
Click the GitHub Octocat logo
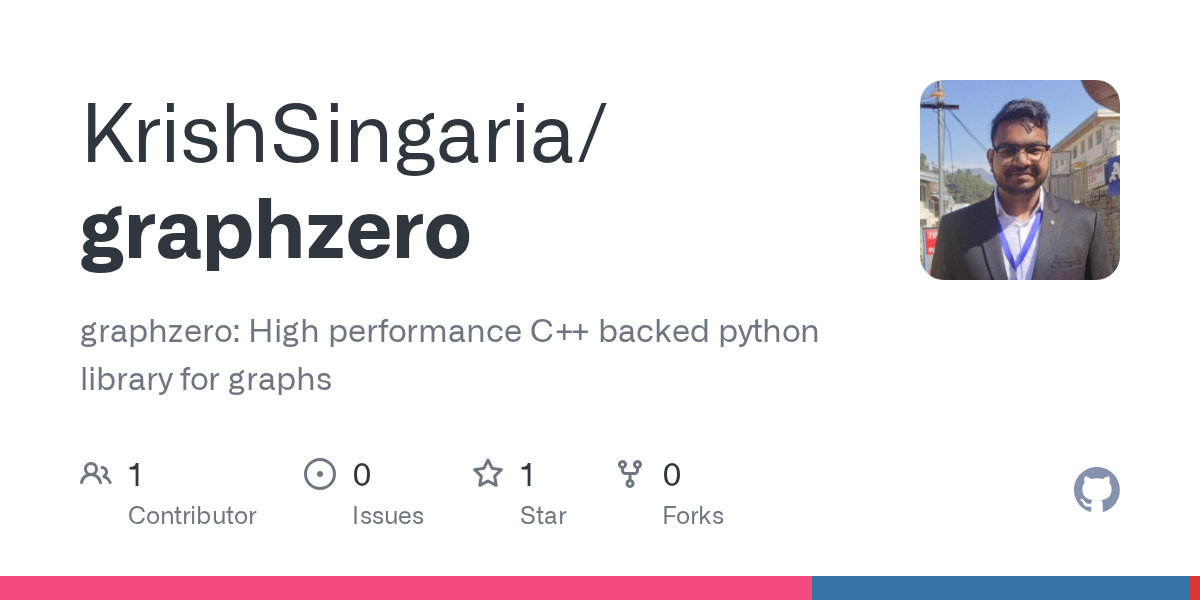pyautogui.click(x=1097, y=490)
